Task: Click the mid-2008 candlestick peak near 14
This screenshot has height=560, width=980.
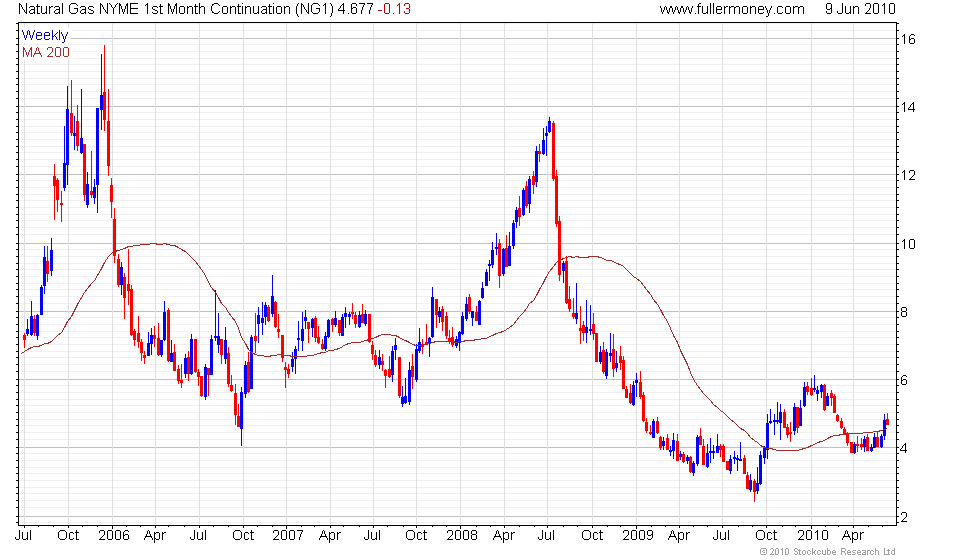Action: pyautogui.click(x=549, y=120)
